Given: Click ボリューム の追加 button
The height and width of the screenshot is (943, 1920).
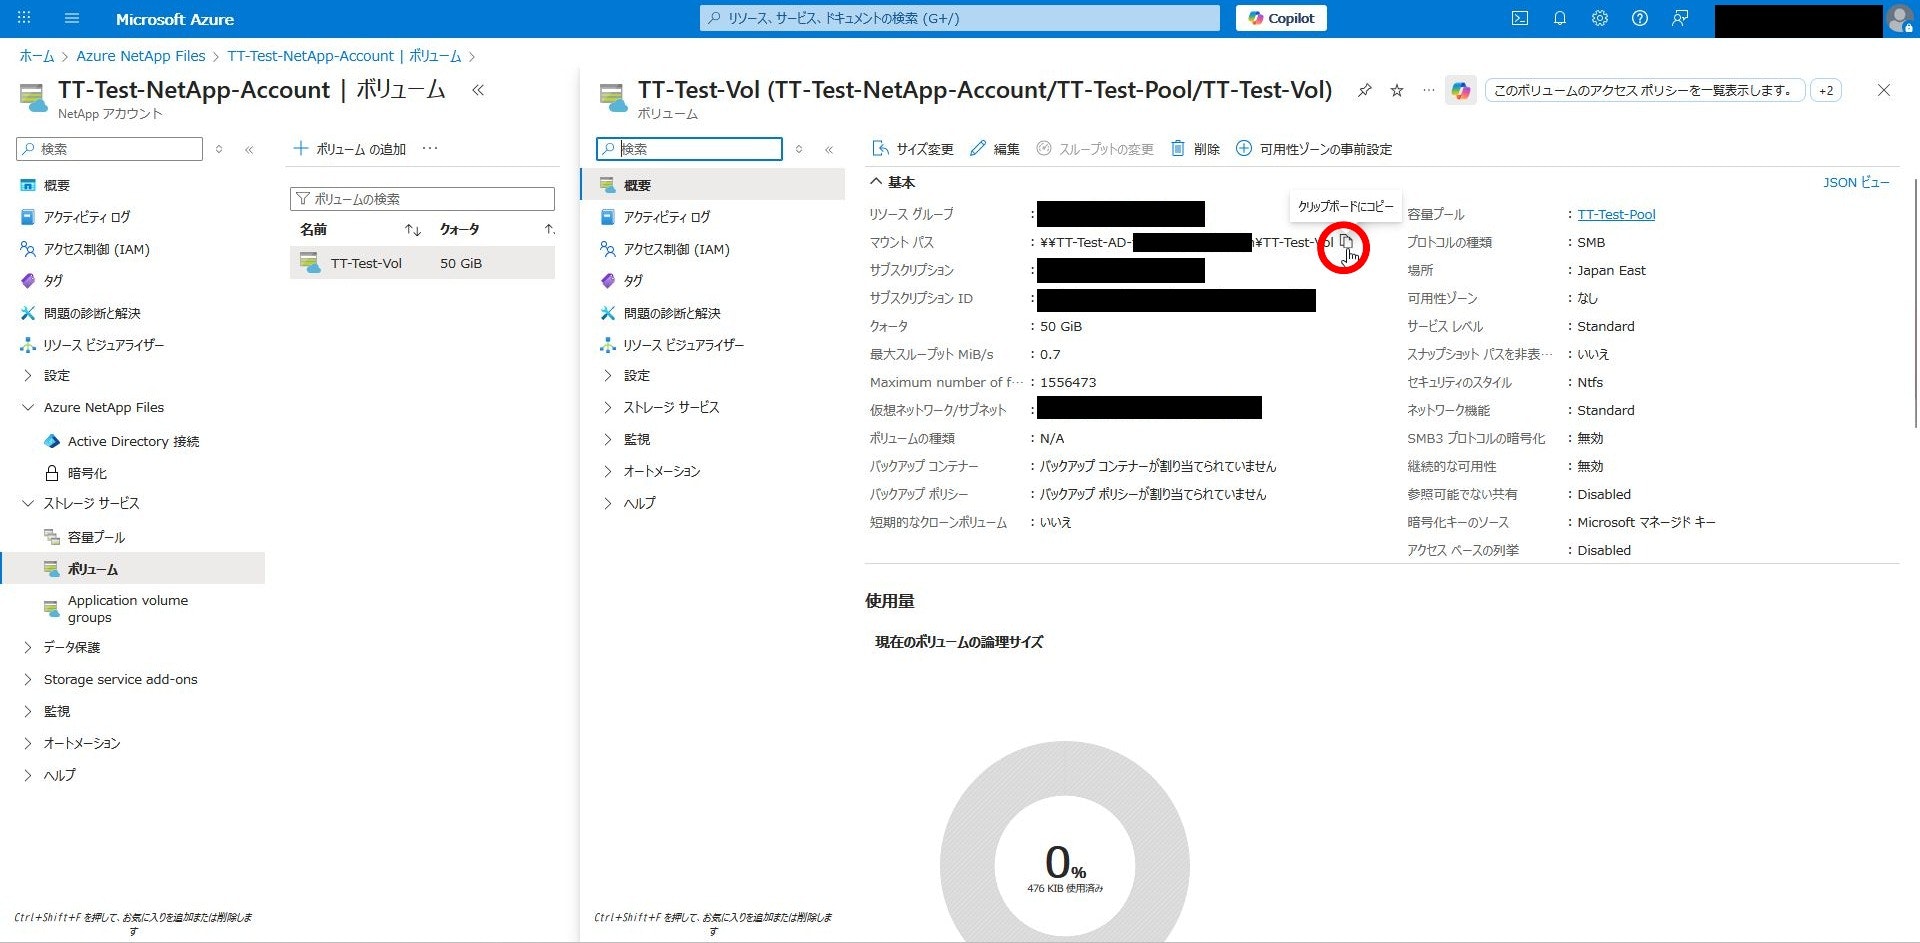Looking at the screenshot, I should pos(349,149).
